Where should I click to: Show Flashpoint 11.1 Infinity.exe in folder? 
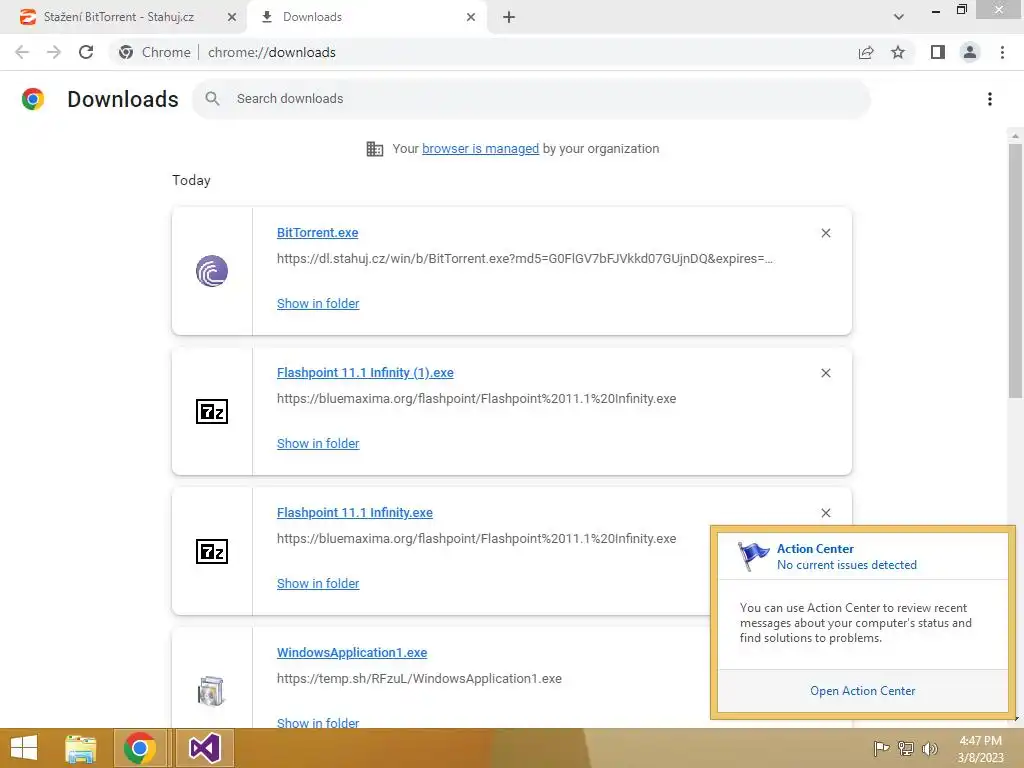(318, 583)
